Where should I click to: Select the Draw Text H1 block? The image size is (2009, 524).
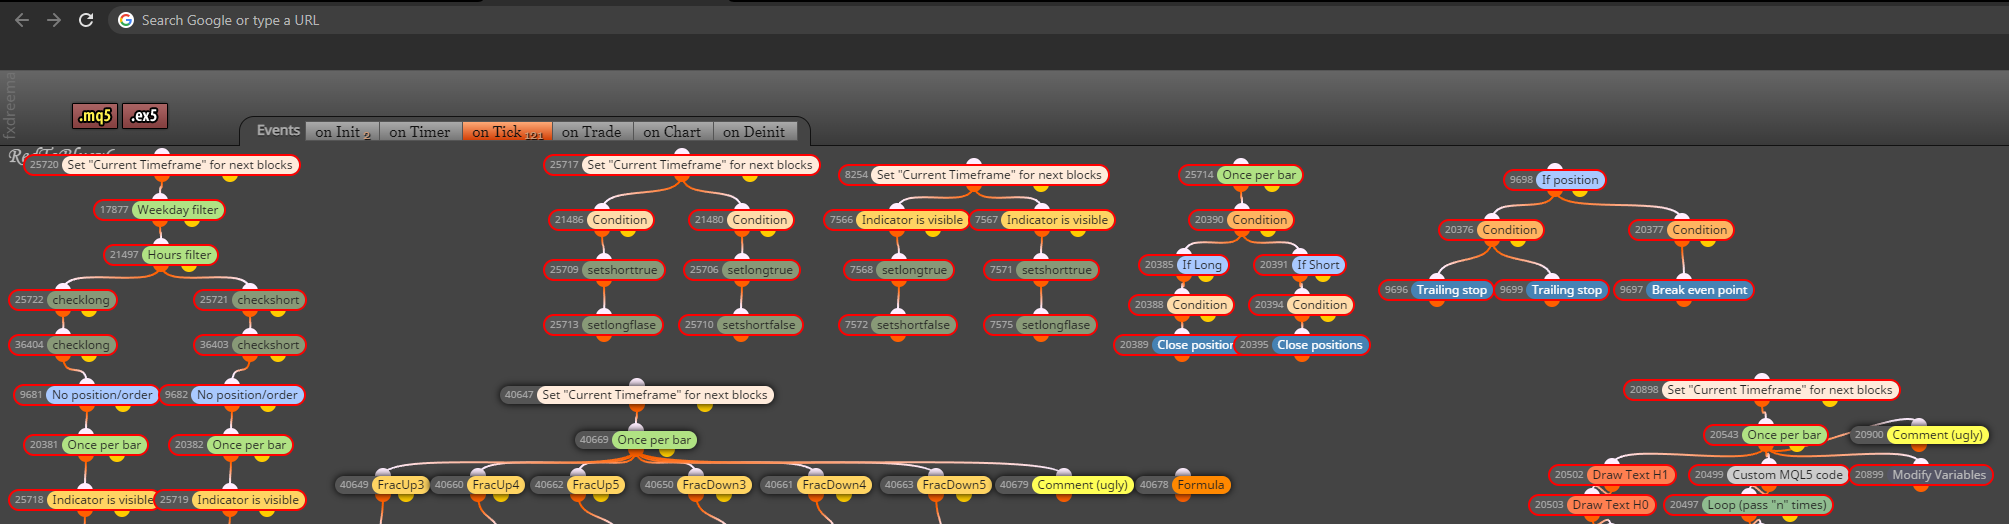[x=1612, y=475]
